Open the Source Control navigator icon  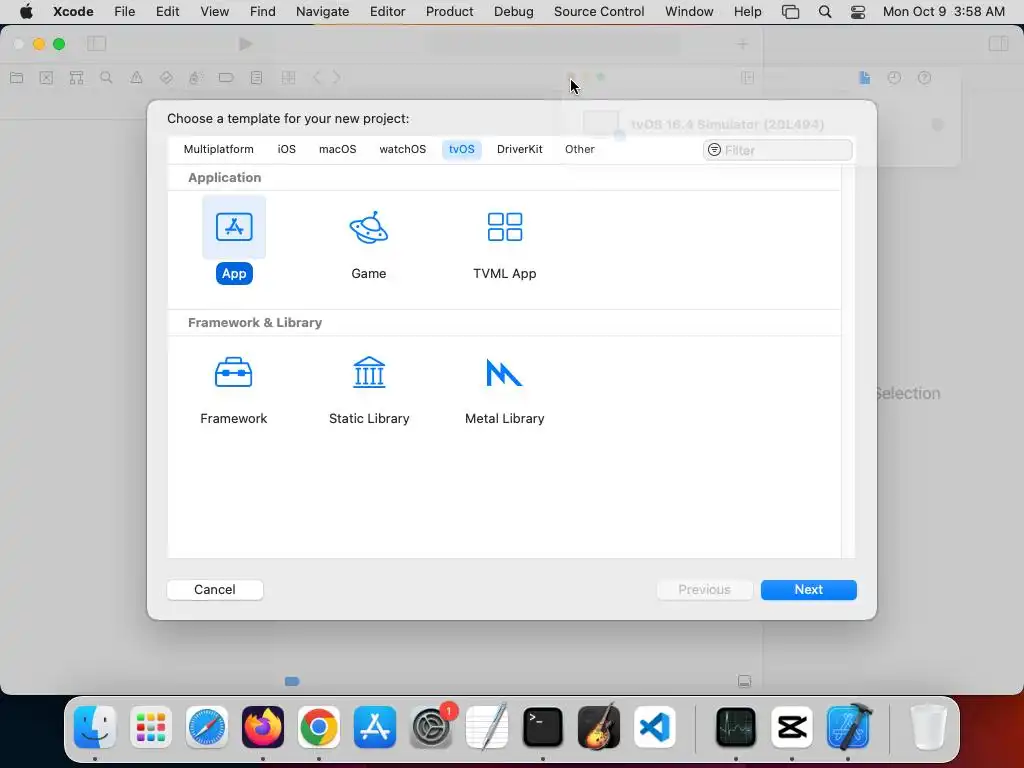[46, 78]
